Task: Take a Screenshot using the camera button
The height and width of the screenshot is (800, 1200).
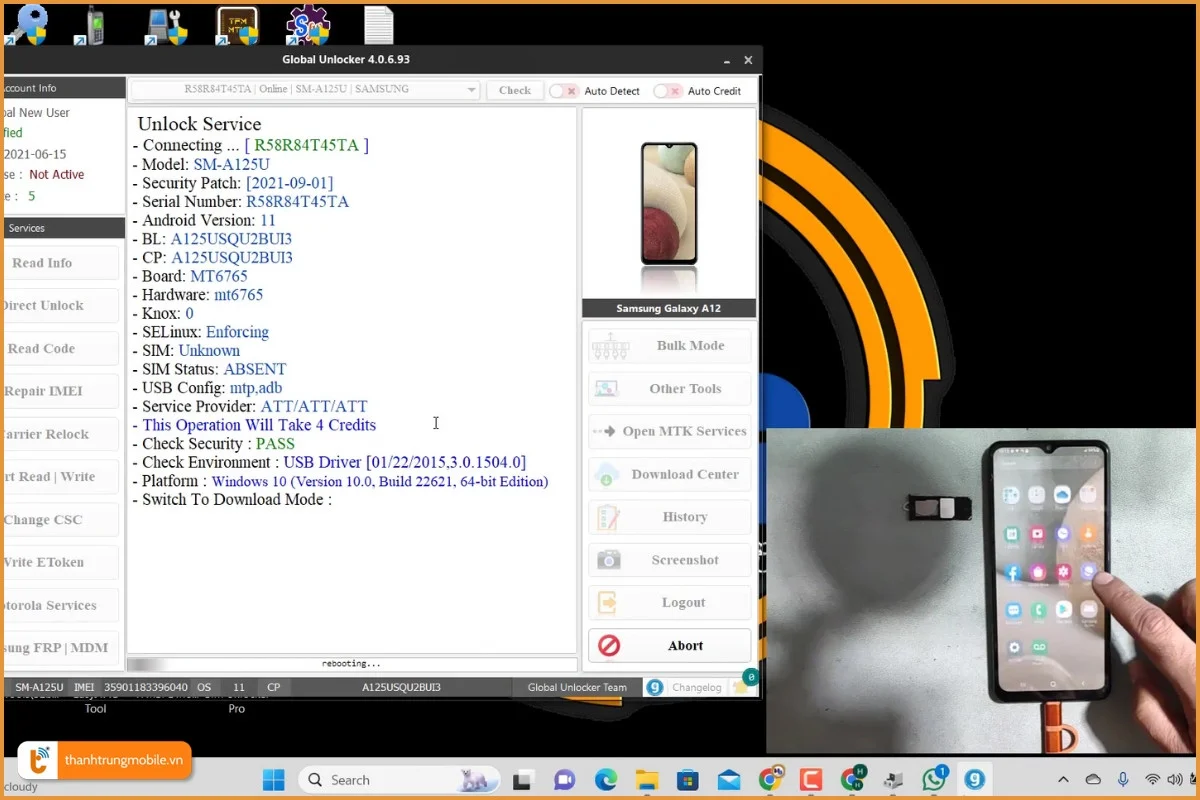Action: pos(669,560)
